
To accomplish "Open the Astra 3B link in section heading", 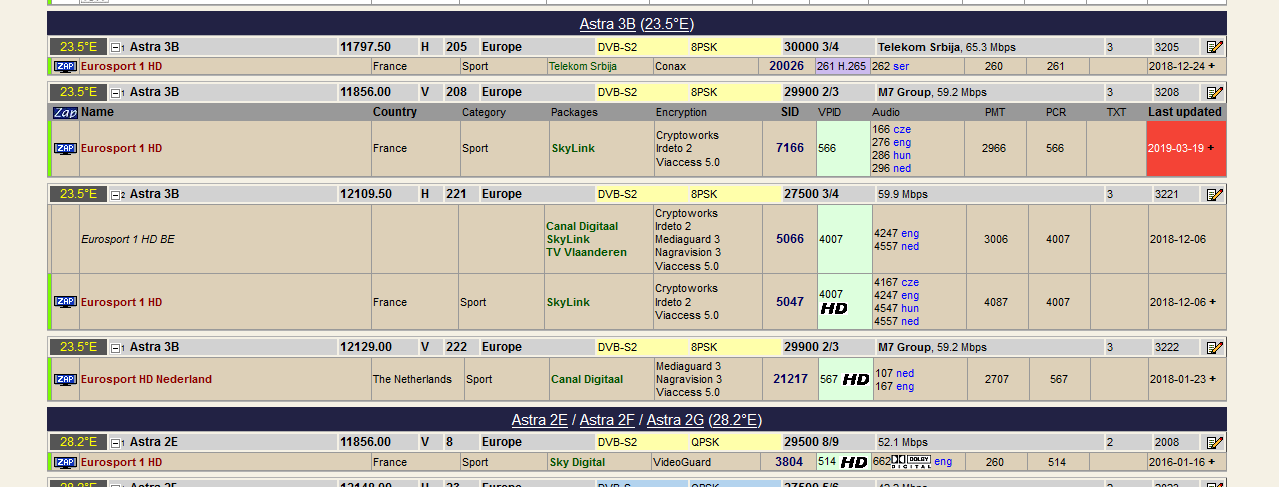I will [608, 24].
